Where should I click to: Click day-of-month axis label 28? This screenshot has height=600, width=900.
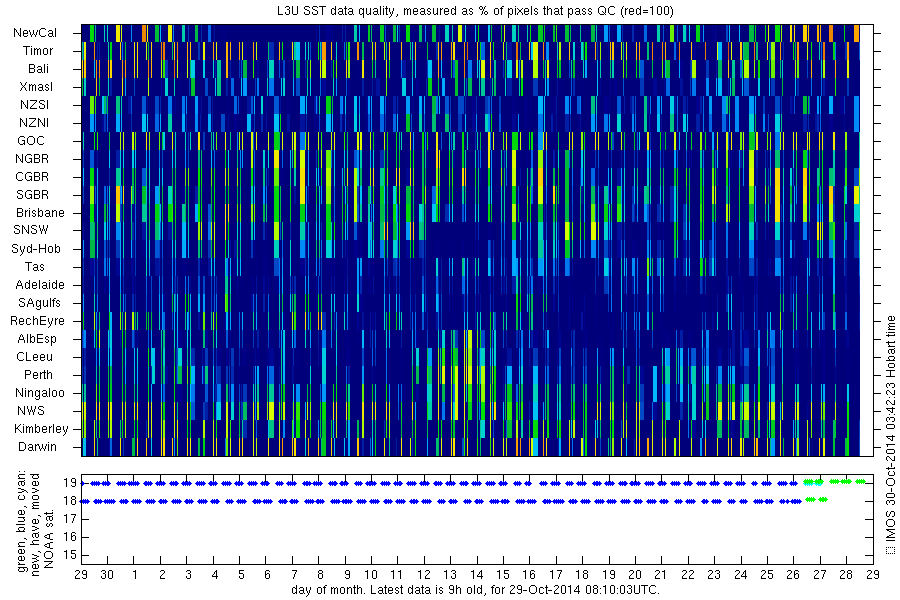pyautogui.click(x=846, y=575)
